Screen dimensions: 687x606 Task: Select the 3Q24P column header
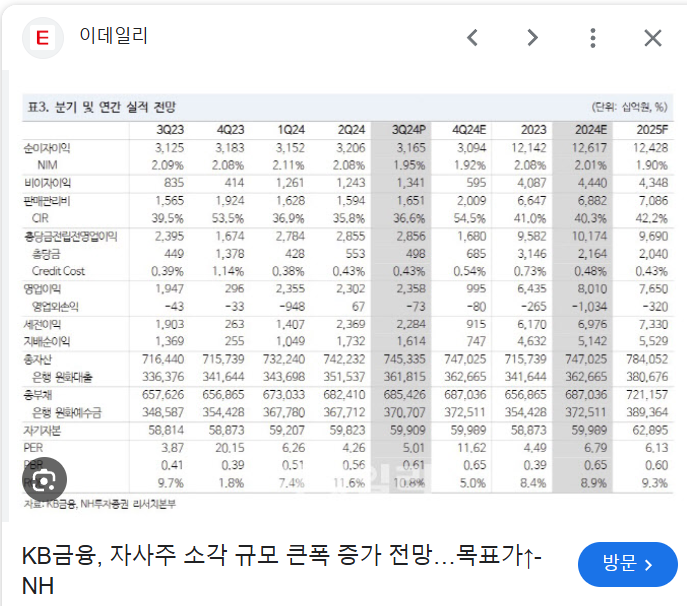pyautogui.click(x=408, y=130)
